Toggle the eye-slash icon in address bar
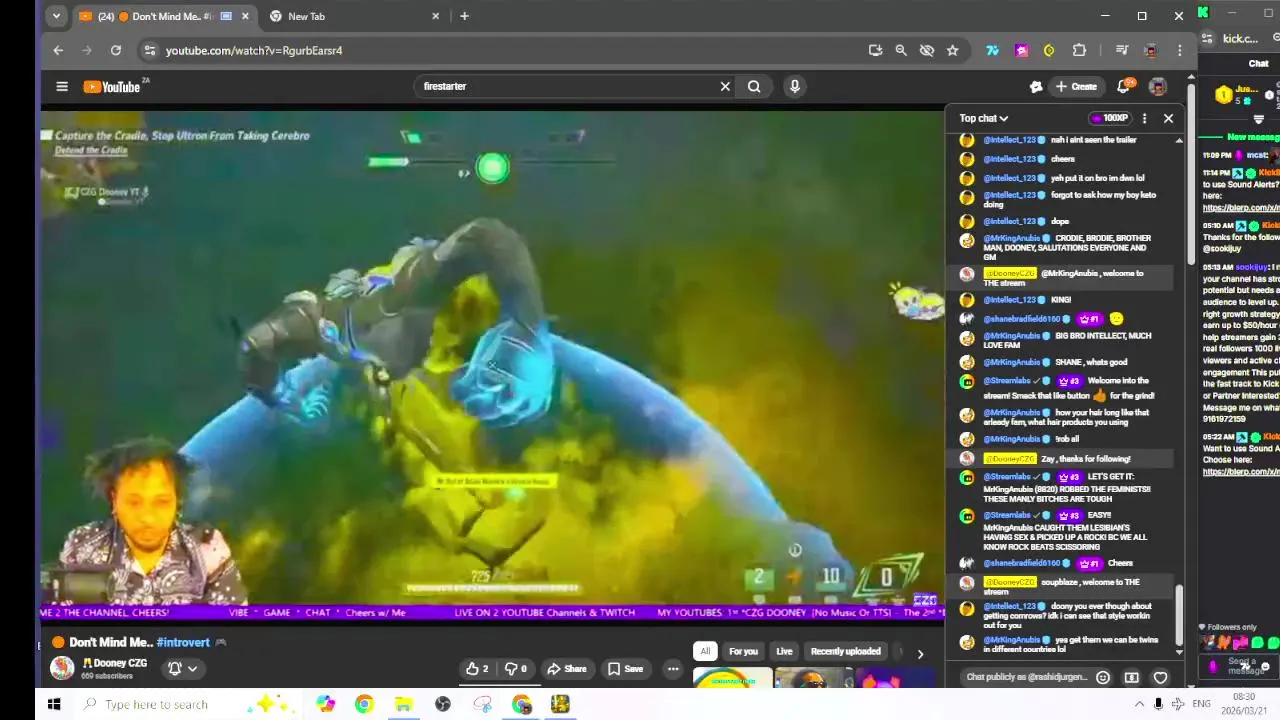1280x720 pixels. click(927, 50)
